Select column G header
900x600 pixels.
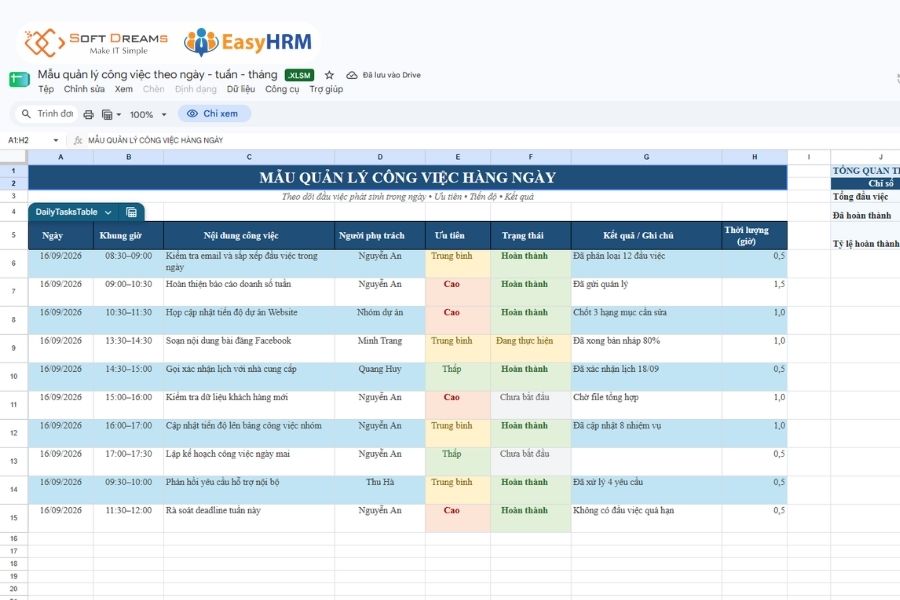tap(646, 157)
